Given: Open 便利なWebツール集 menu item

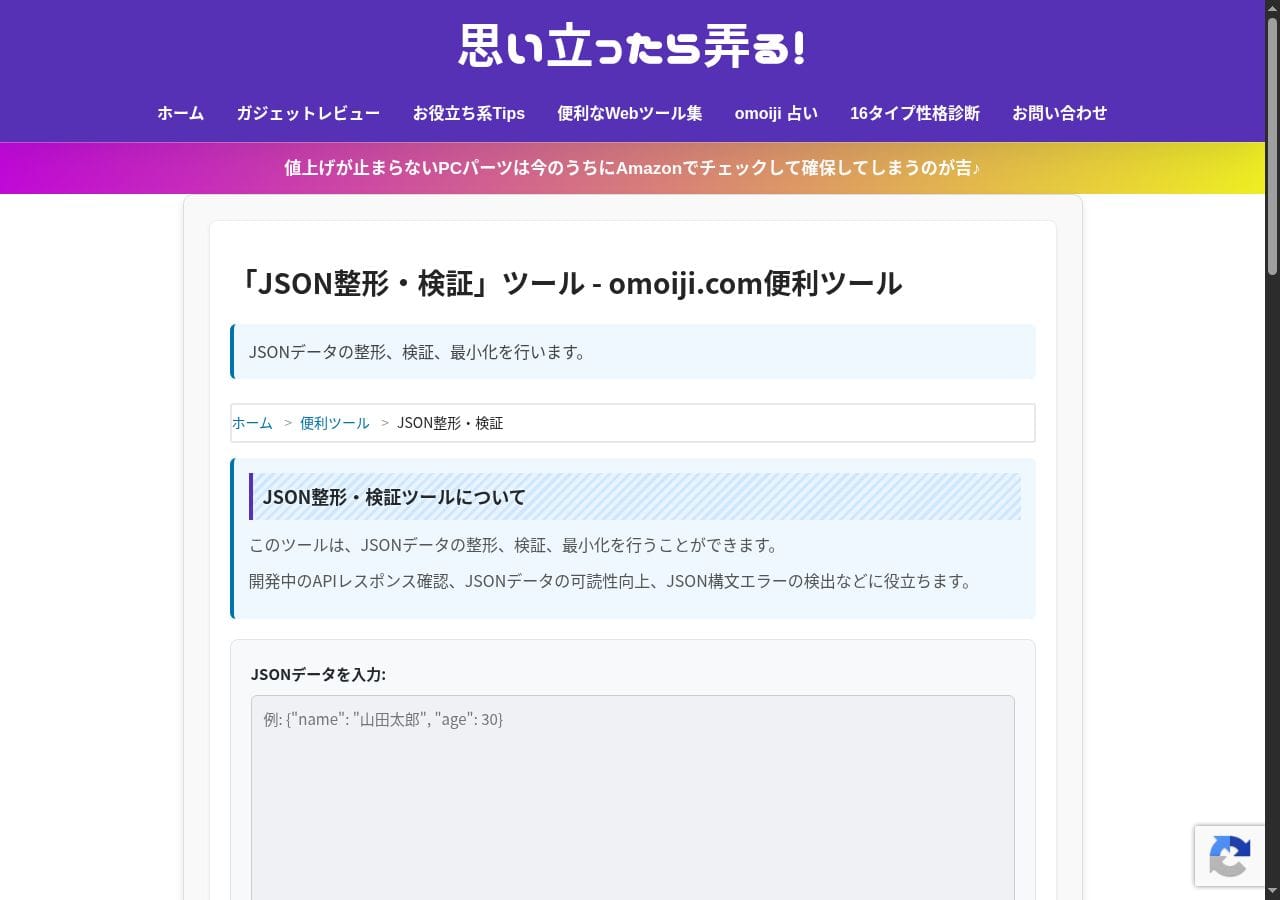Looking at the screenshot, I should 630,113.
